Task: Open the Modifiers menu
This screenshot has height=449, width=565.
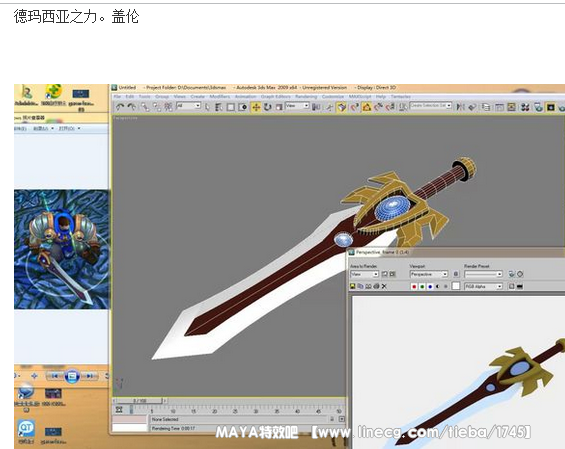Action: 219,97
